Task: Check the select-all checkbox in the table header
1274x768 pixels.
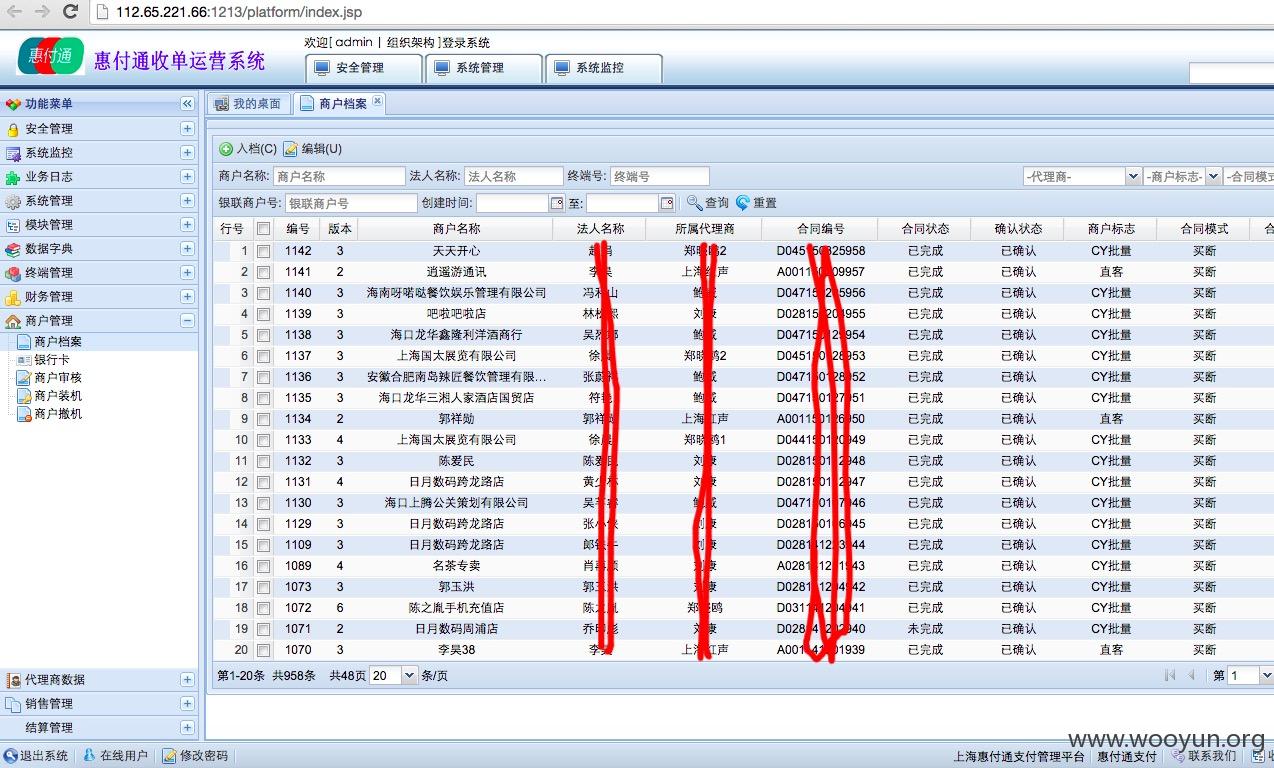Action: point(263,229)
